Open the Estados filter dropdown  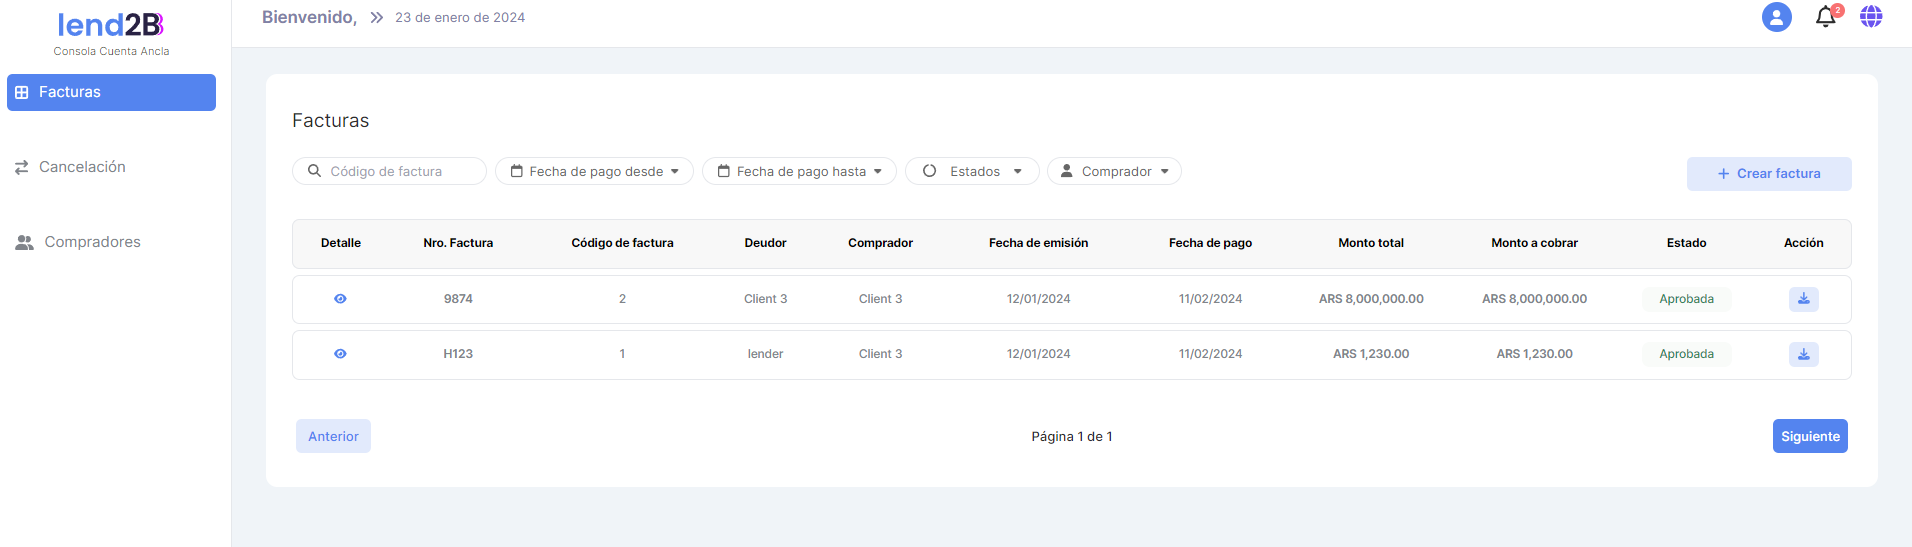click(x=972, y=171)
